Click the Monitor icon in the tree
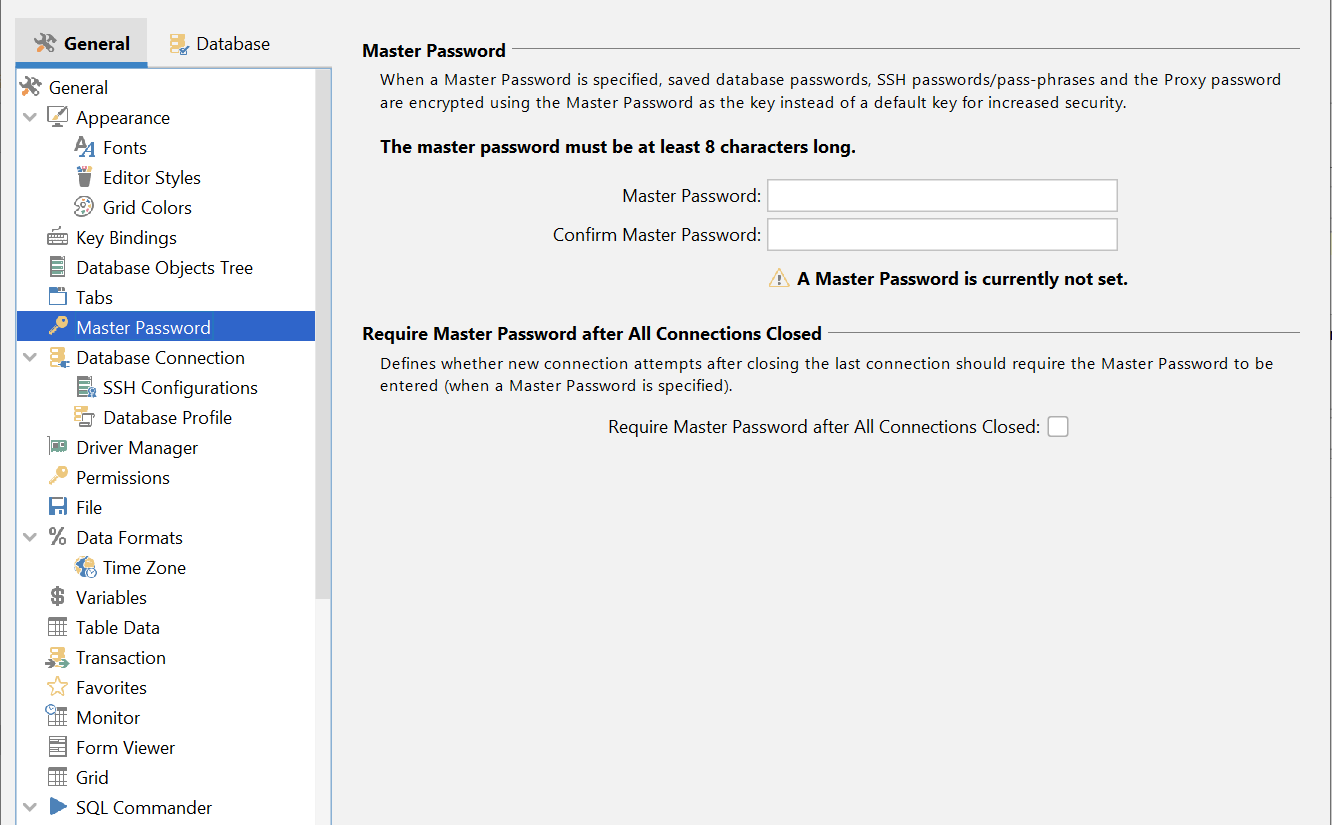1332x825 pixels. (58, 718)
